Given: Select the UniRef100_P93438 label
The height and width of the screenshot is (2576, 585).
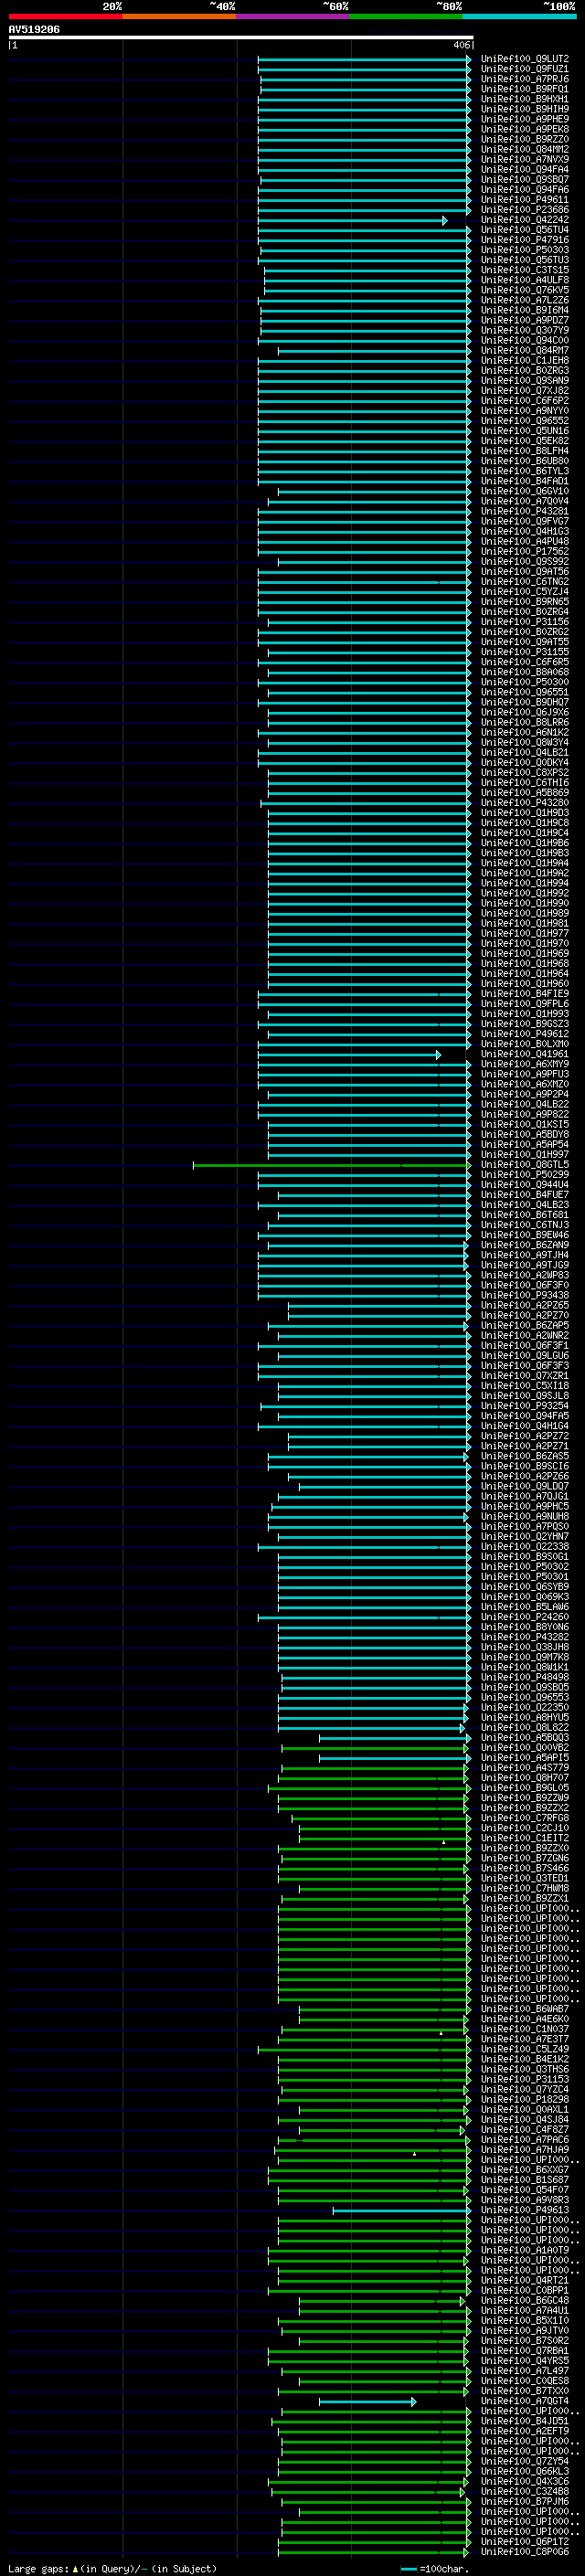Looking at the screenshot, I should click(524, 1295).
